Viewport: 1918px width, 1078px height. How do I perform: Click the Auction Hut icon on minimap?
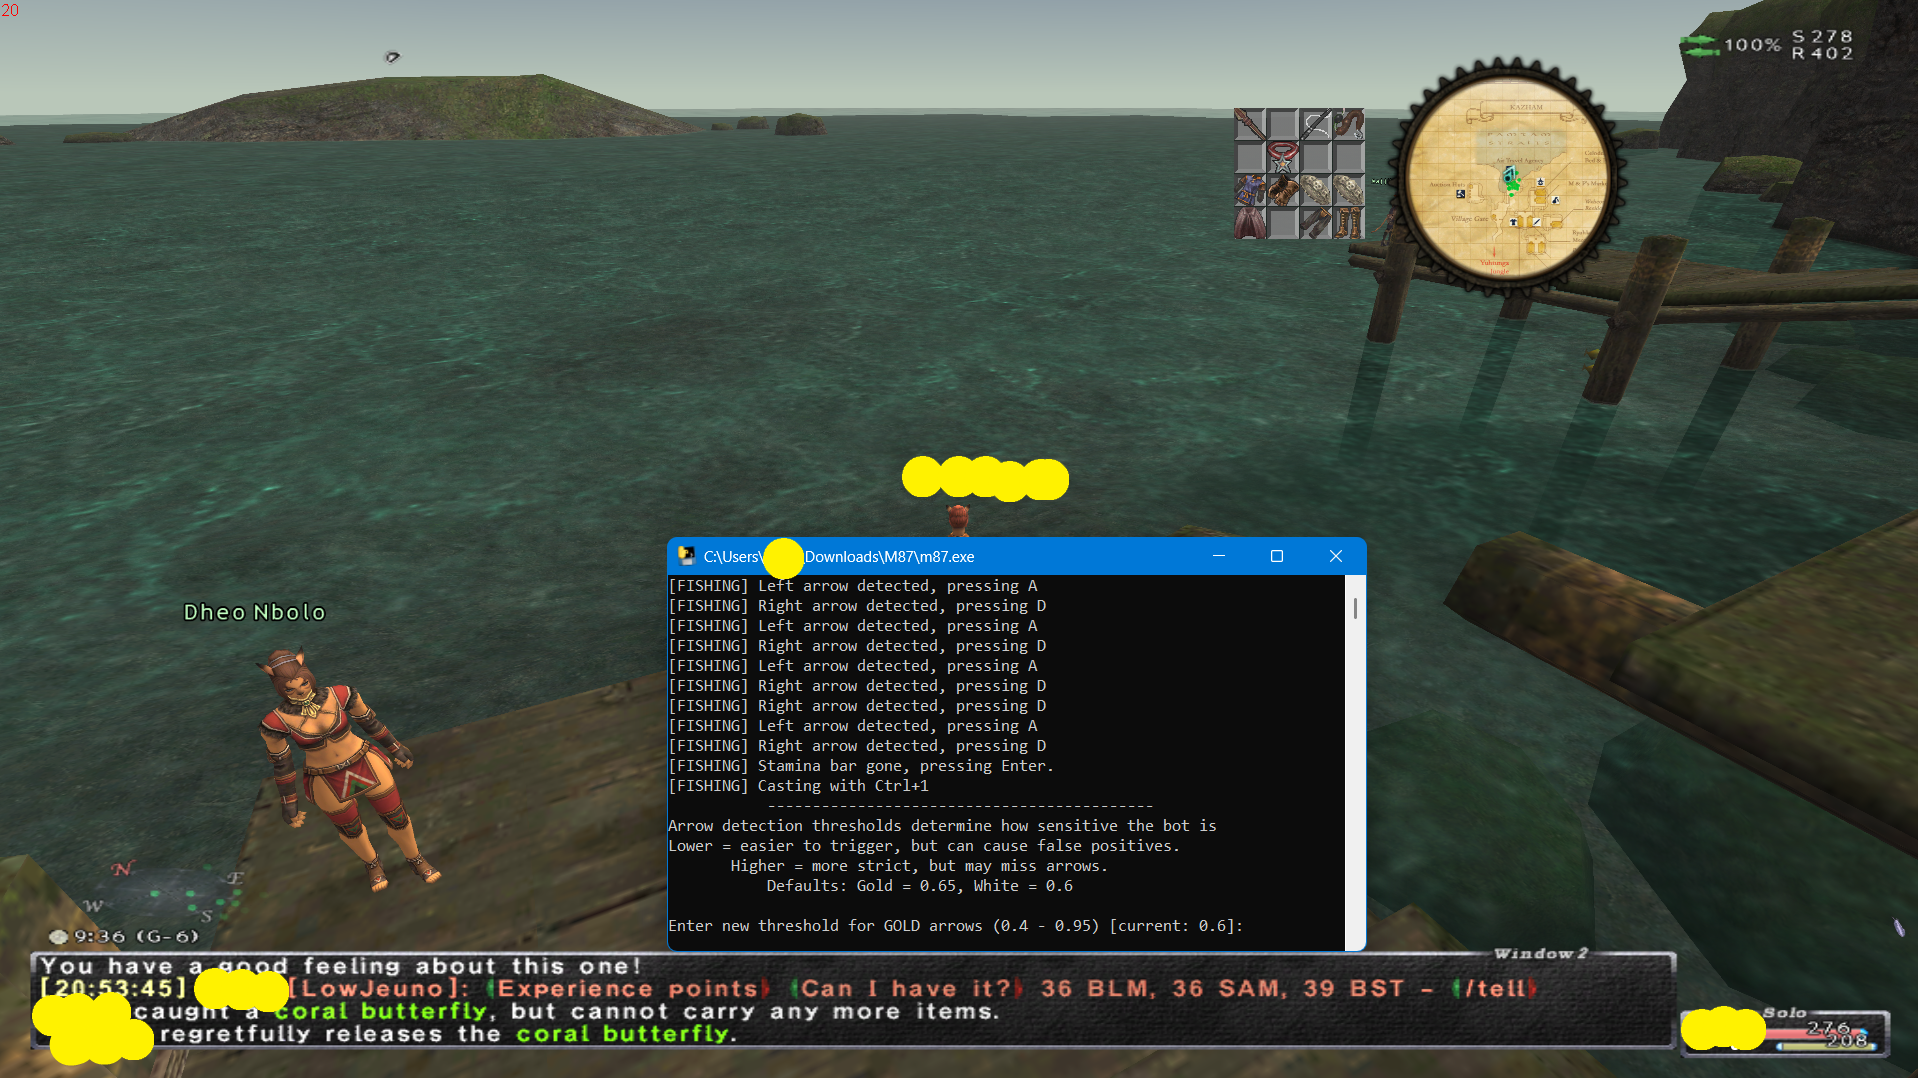[1460, 194]
